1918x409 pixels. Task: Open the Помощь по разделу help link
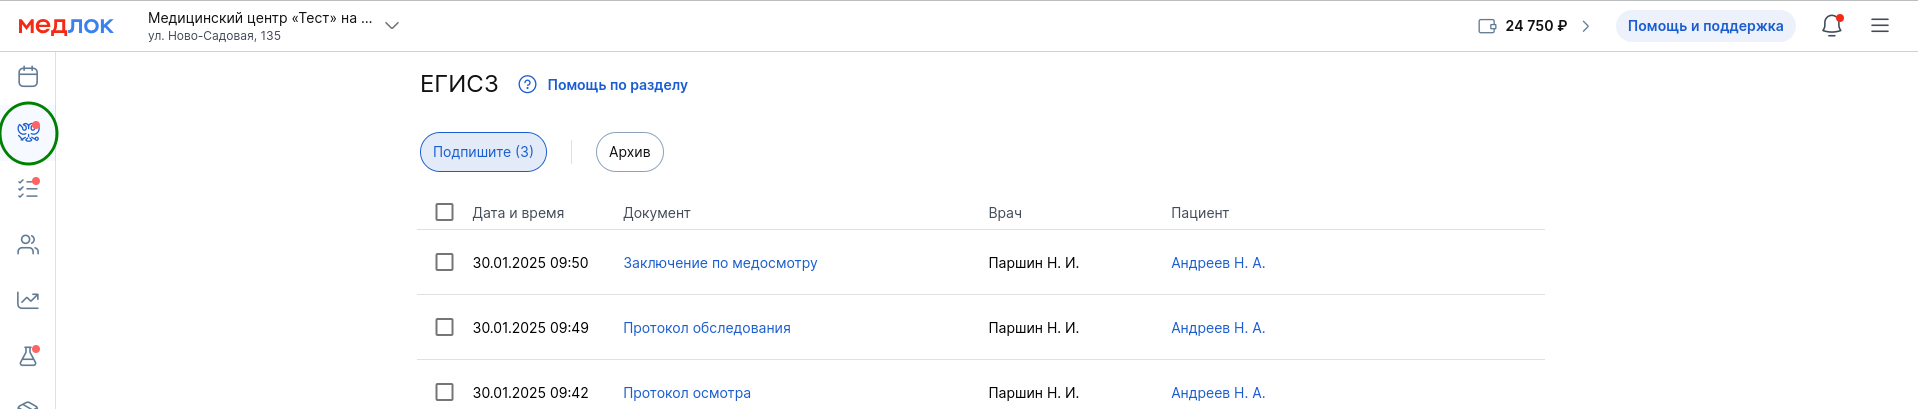(617, 85)
